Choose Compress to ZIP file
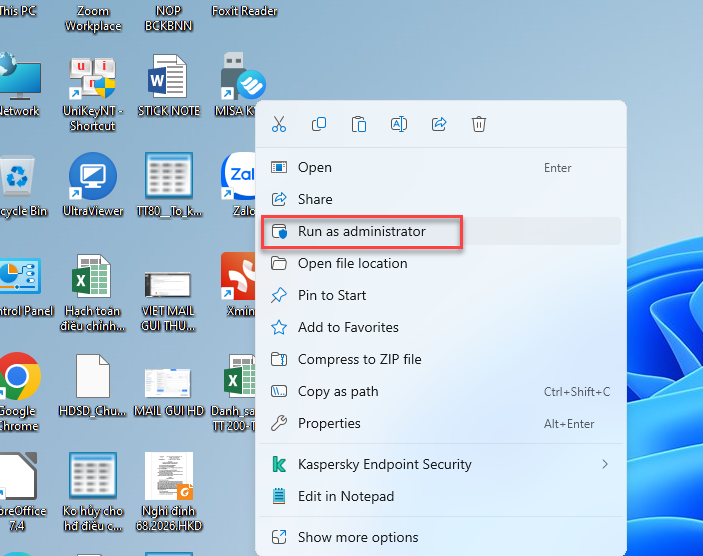This screenshot has height=556, width=703. tap(359, 360)
